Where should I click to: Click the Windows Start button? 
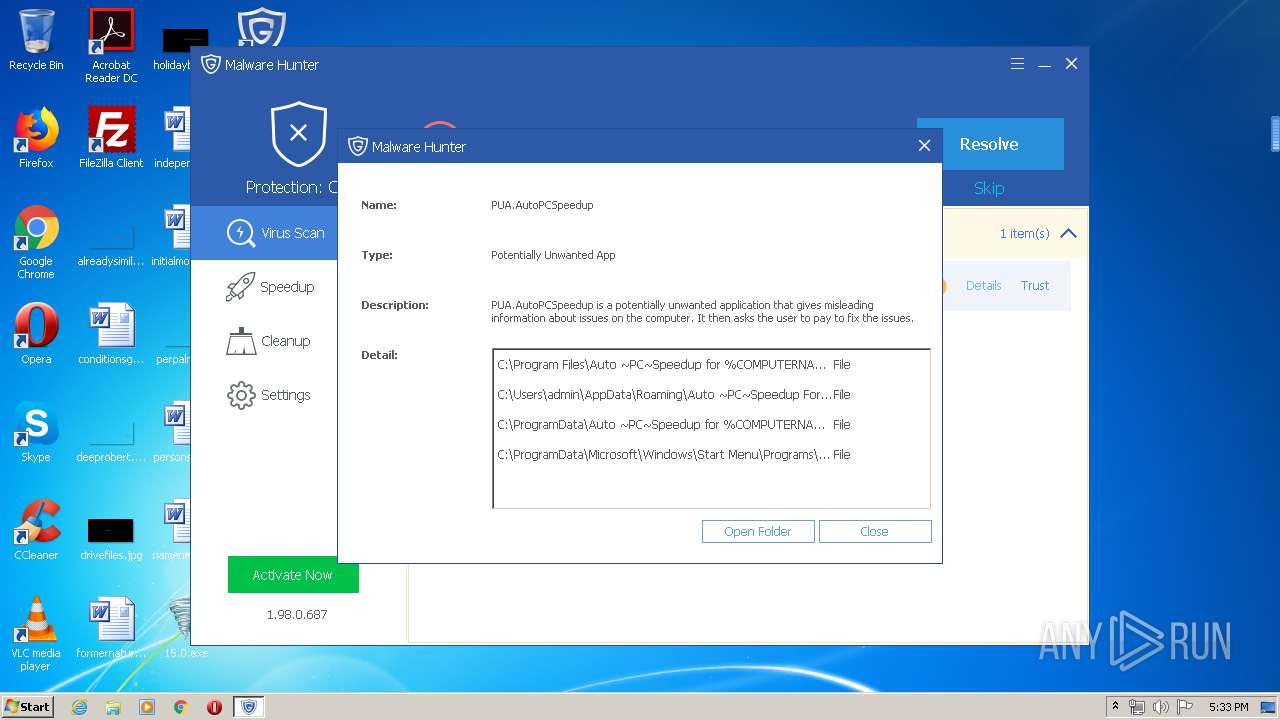[x=28, y=706]
